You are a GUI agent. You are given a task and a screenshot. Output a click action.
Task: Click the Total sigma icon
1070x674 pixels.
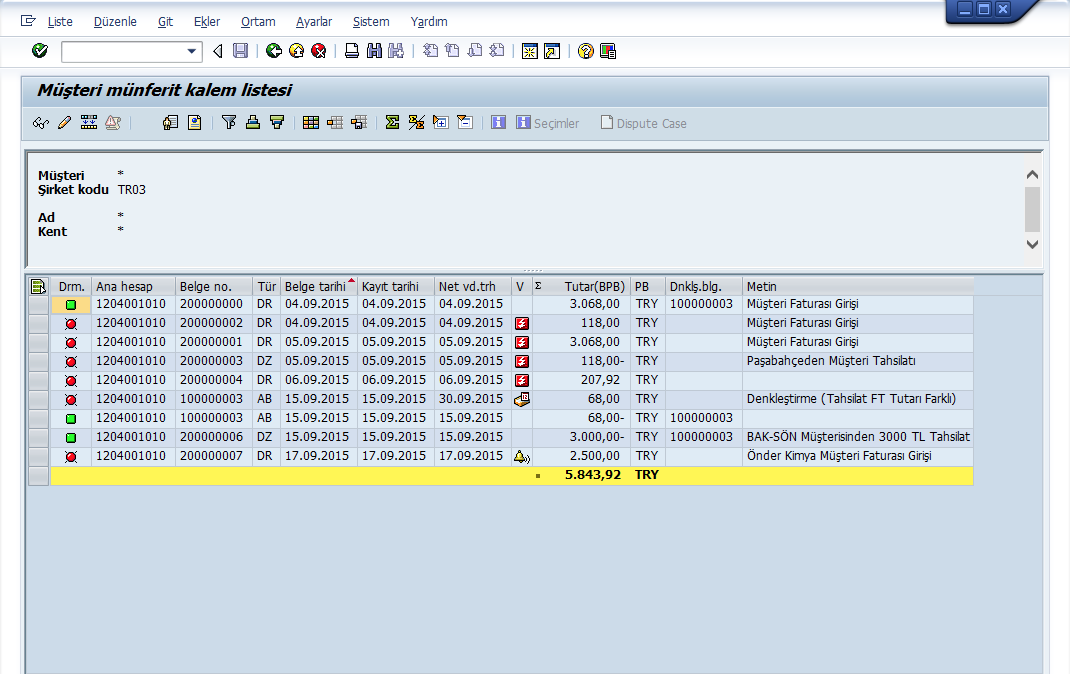pyautogui.click(x=392, y=123)
